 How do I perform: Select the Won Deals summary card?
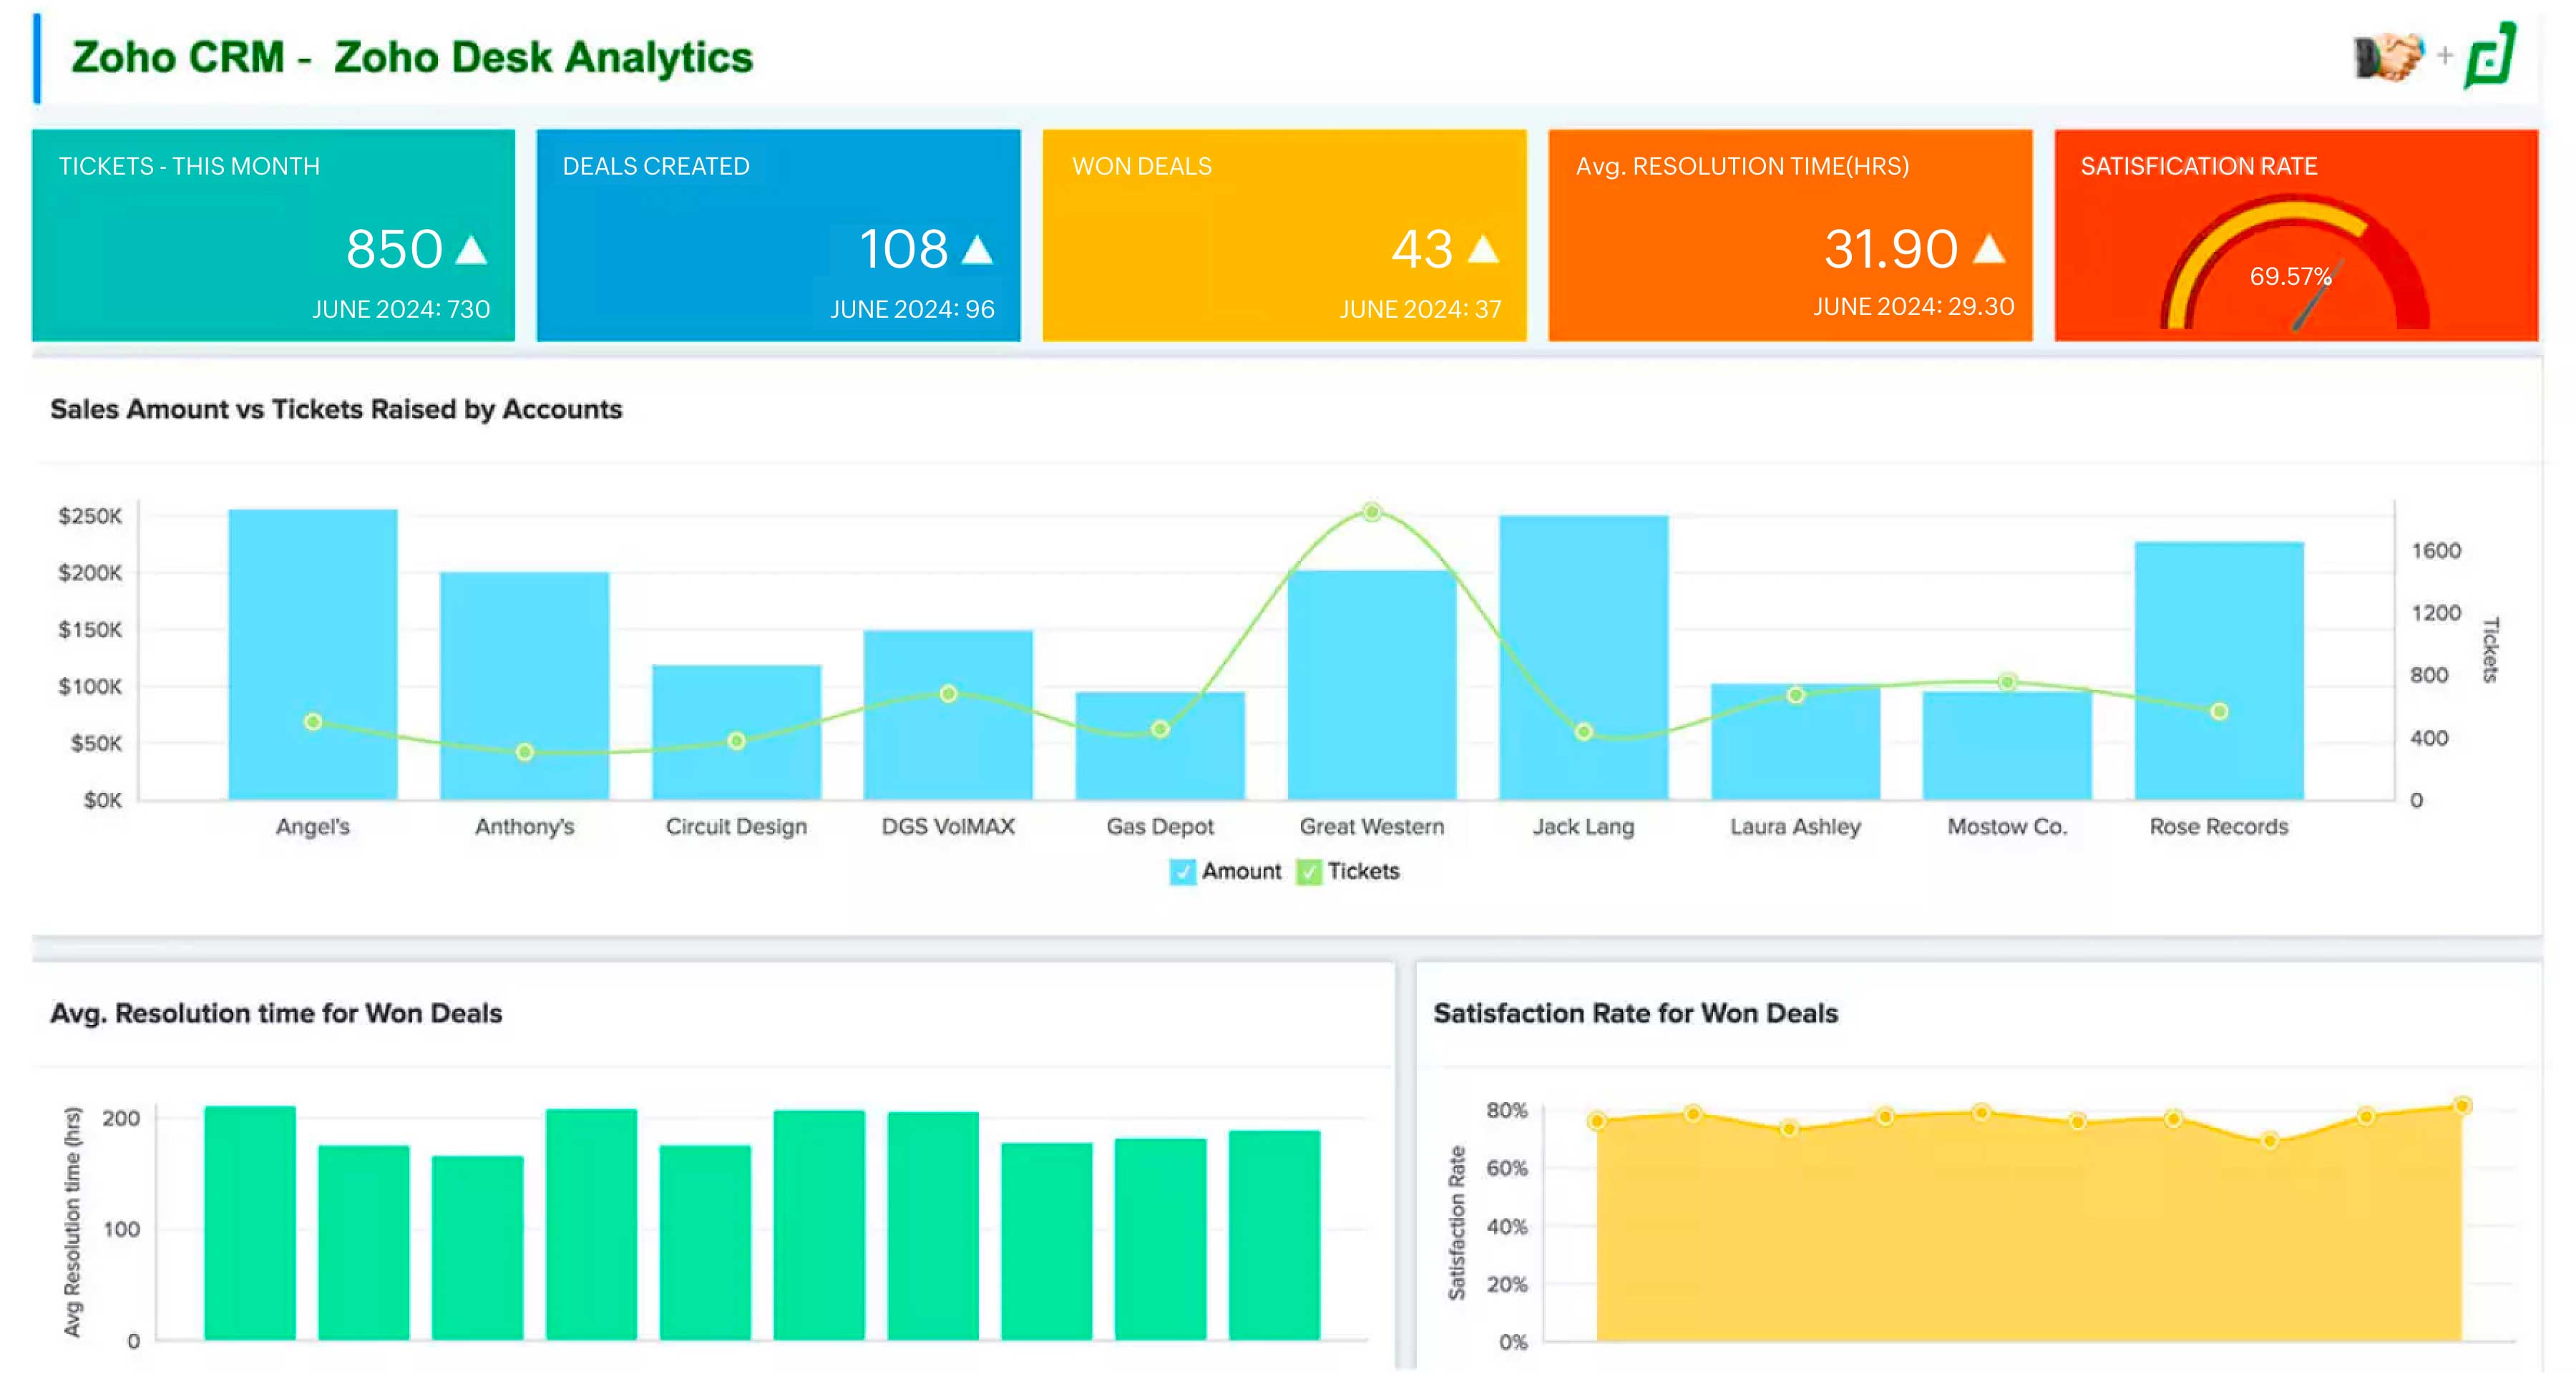pos(1284,235)
